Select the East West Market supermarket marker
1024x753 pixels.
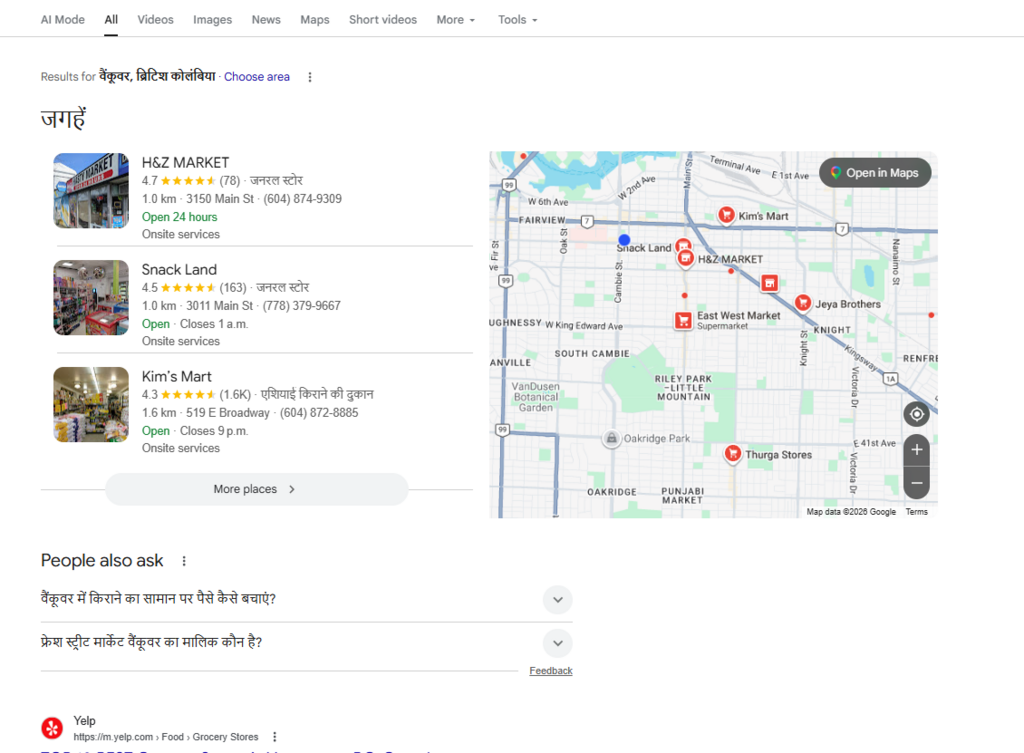684,320
